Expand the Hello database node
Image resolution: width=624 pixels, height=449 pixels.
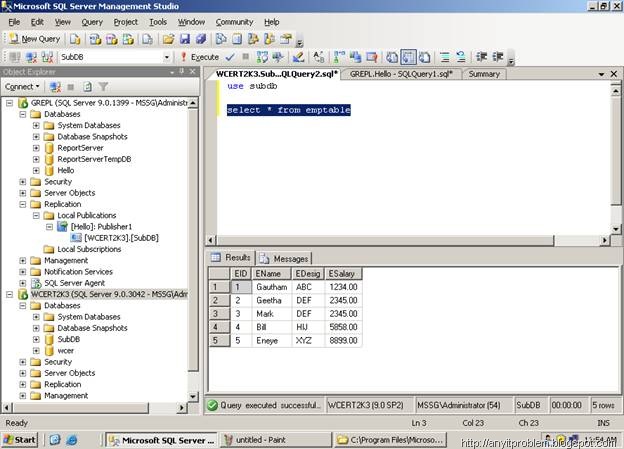click(x=36, y=170)
